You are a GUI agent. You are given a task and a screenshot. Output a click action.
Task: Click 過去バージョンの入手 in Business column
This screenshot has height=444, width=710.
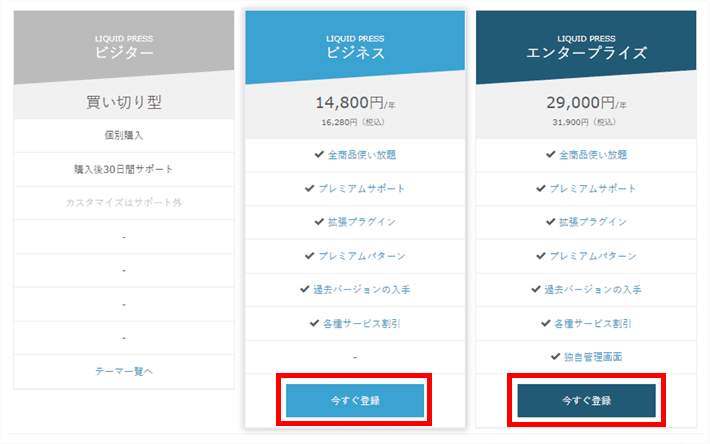pyautogui.click(x=361, y=289)
